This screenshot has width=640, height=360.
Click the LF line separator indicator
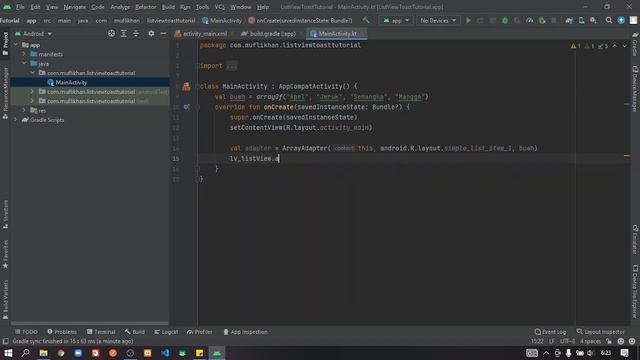click(x=551, y=341)
